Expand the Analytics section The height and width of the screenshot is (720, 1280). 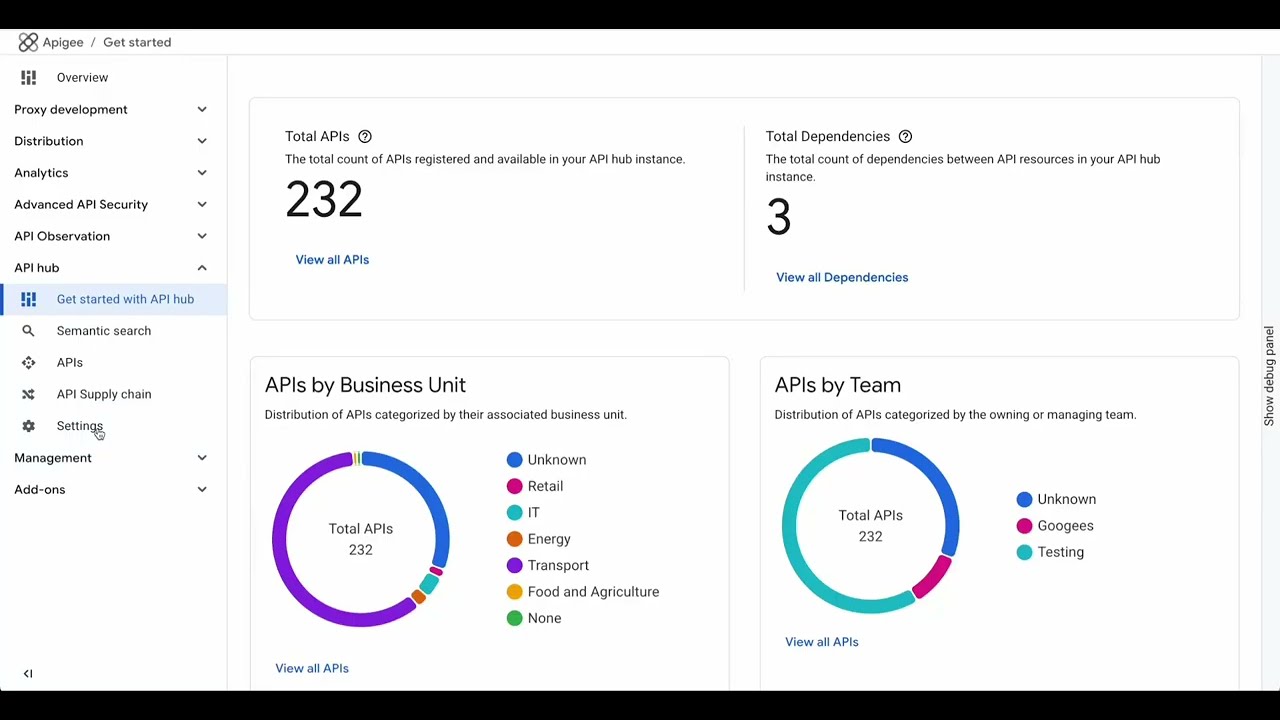point(111,173)
